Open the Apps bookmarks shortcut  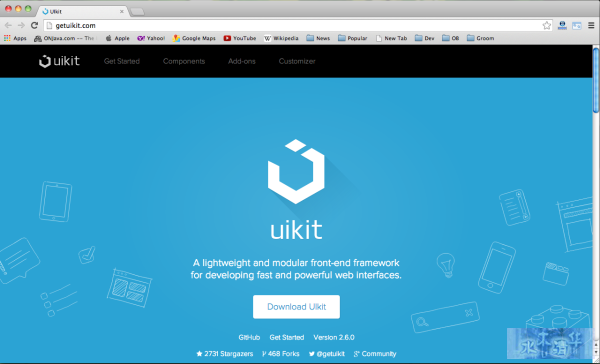pos(15,38)
